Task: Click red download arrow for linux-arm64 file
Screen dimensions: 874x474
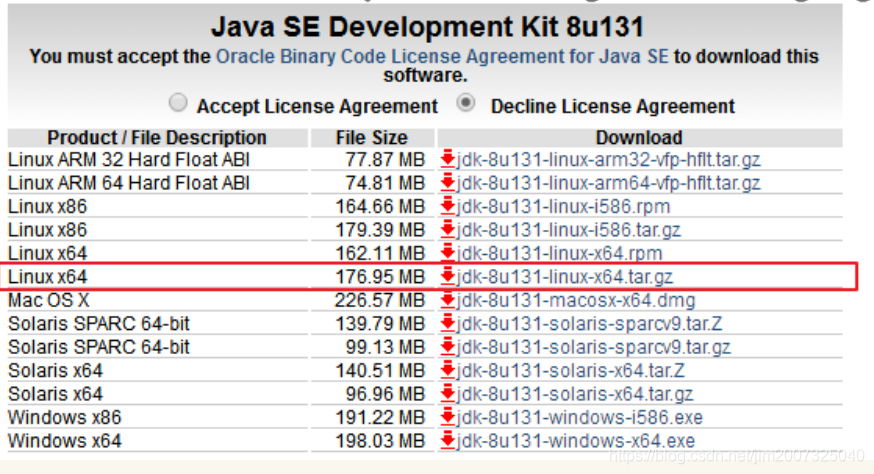Action: click(x=448, y=182)
